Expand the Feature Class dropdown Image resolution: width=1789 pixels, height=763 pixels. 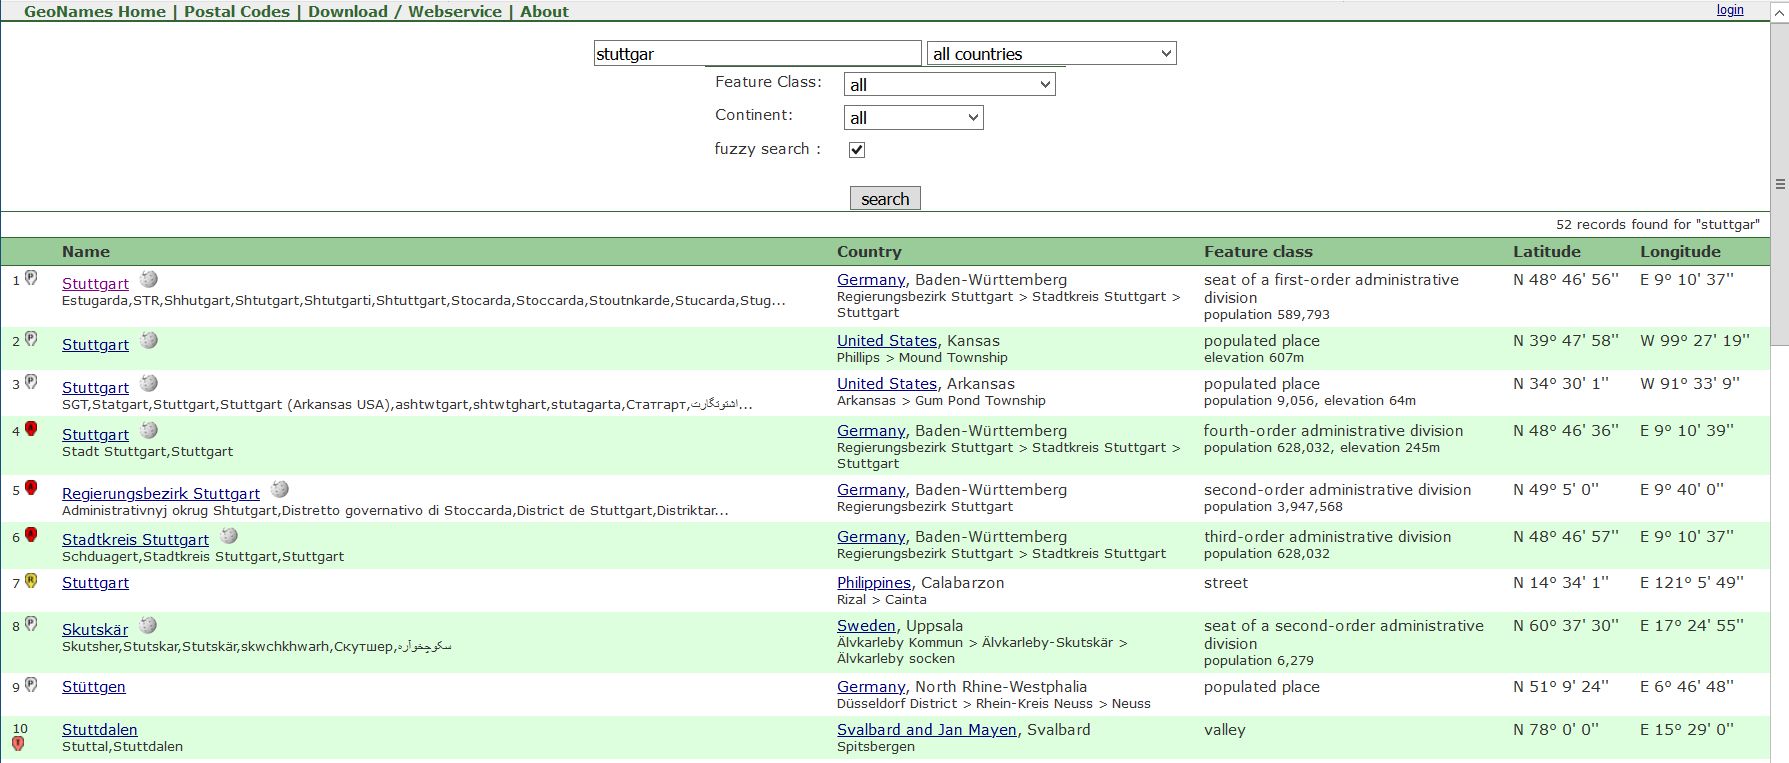tap(949, 85)
